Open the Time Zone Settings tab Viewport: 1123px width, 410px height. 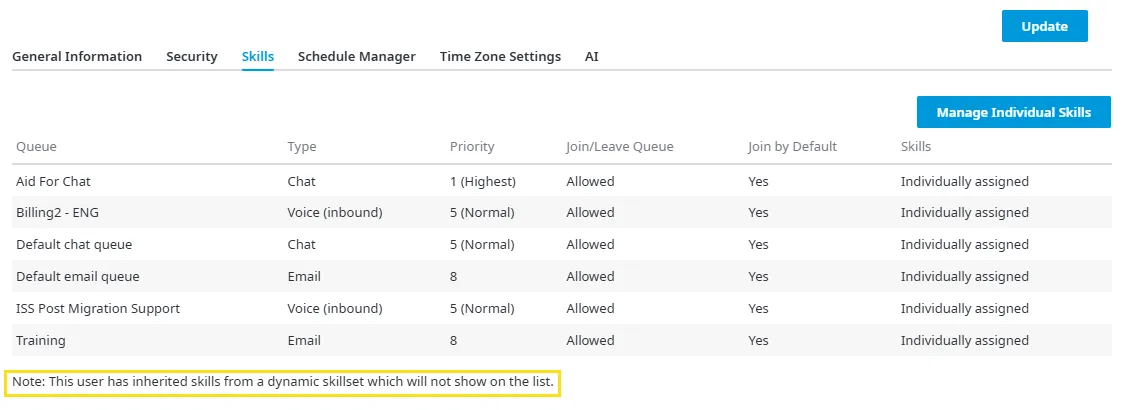[501, 56]
